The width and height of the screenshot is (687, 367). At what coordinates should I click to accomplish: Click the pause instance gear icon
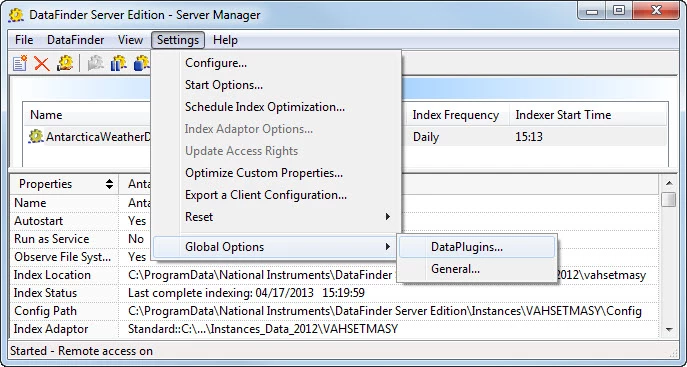pos(118,63)
